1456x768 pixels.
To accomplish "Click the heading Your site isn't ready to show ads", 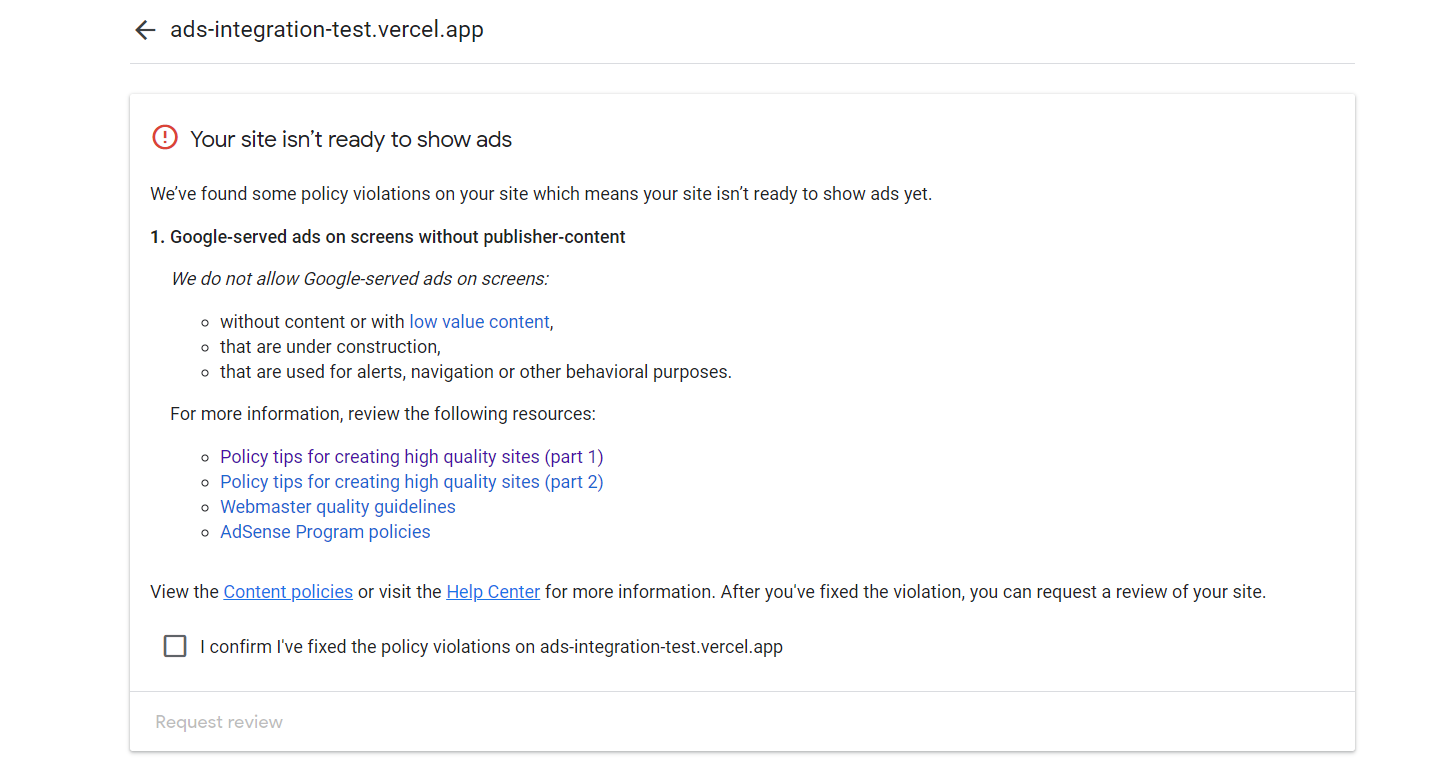I will [351, 139].
